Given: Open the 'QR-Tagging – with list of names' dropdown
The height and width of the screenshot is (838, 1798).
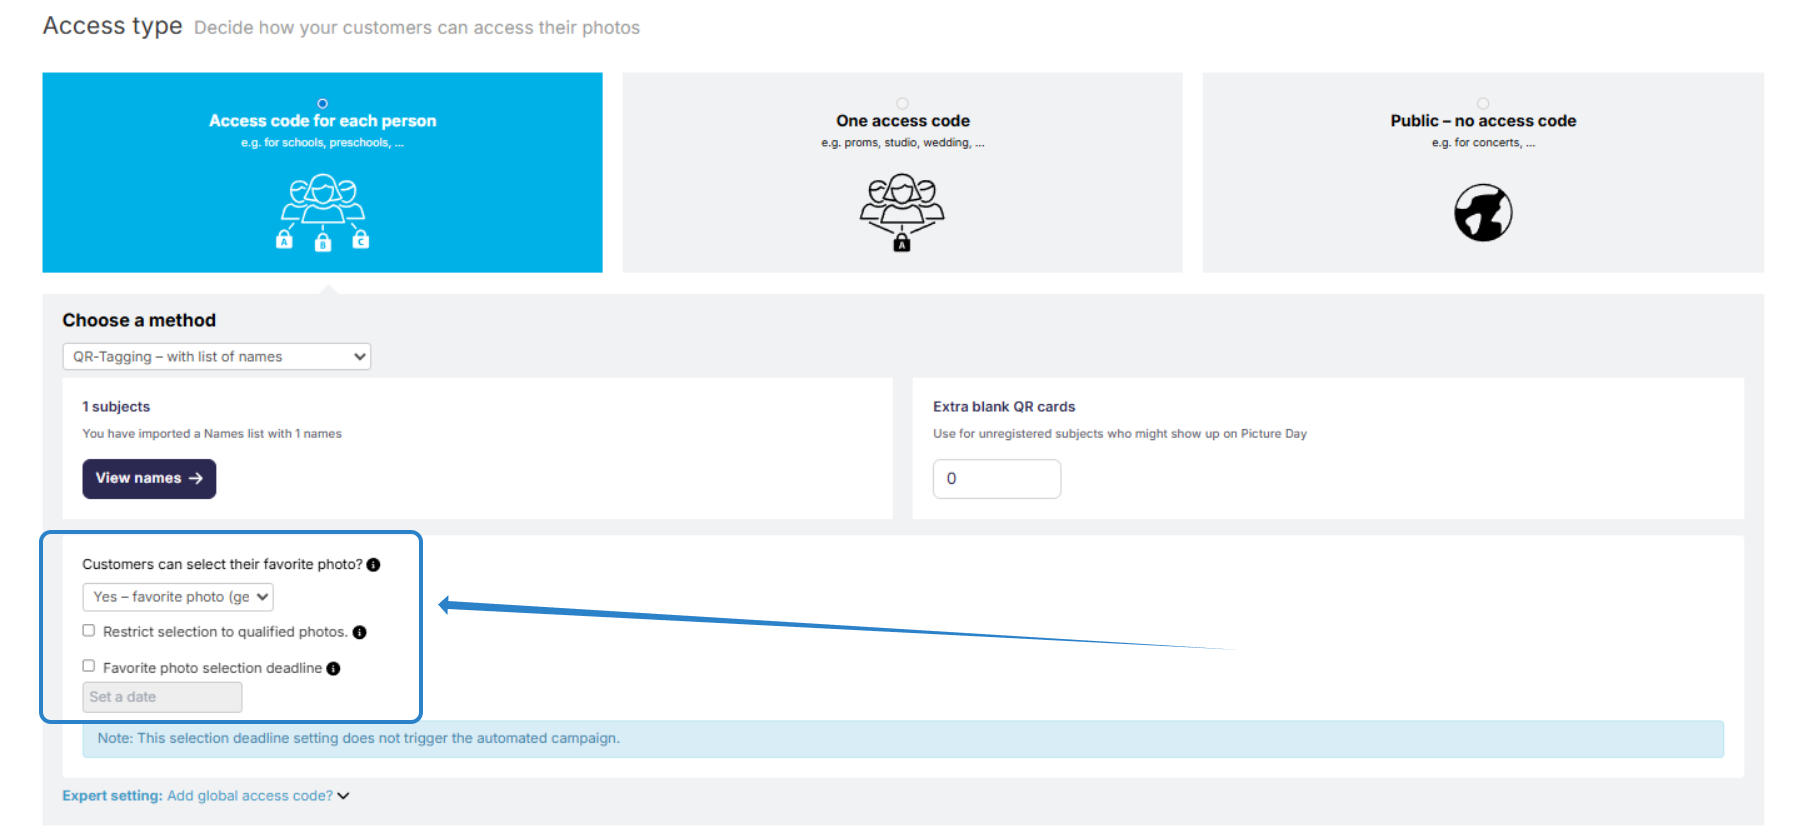Looking at the screenshot, I should pyautogui.click(x=217, y=357).
